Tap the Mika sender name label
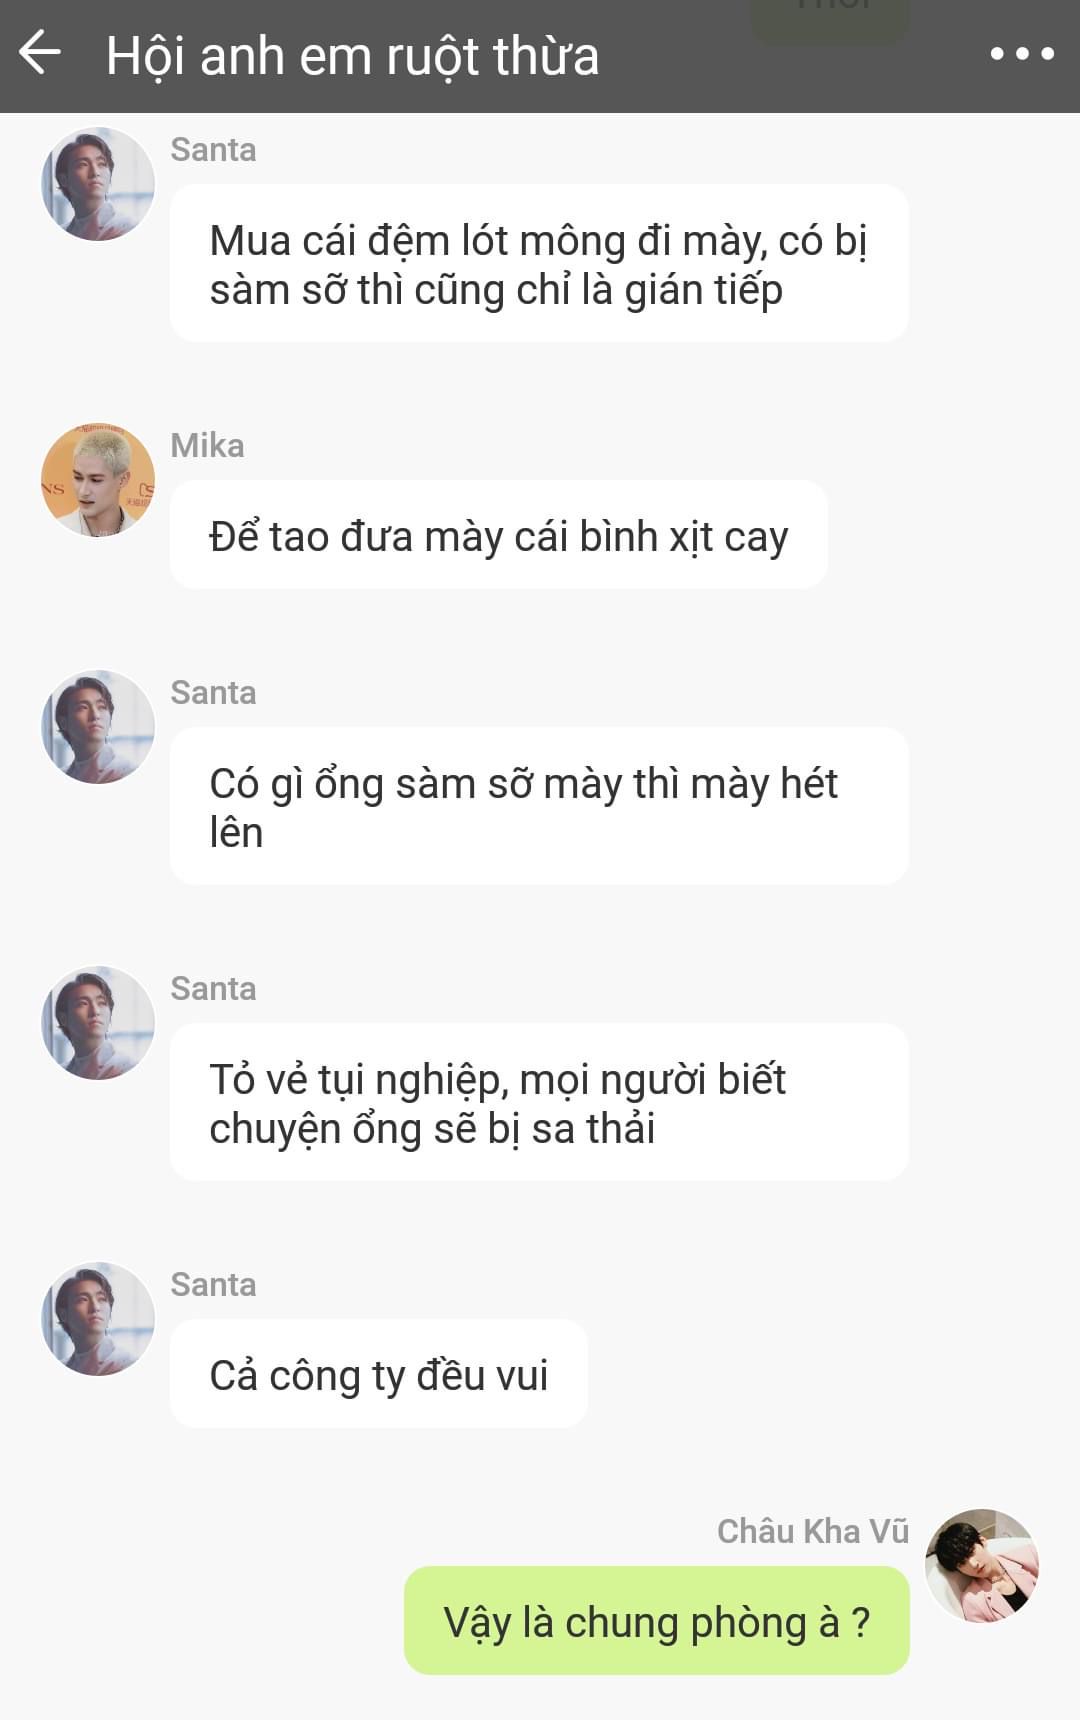The image size is (1080, 1720). [207, 445]
